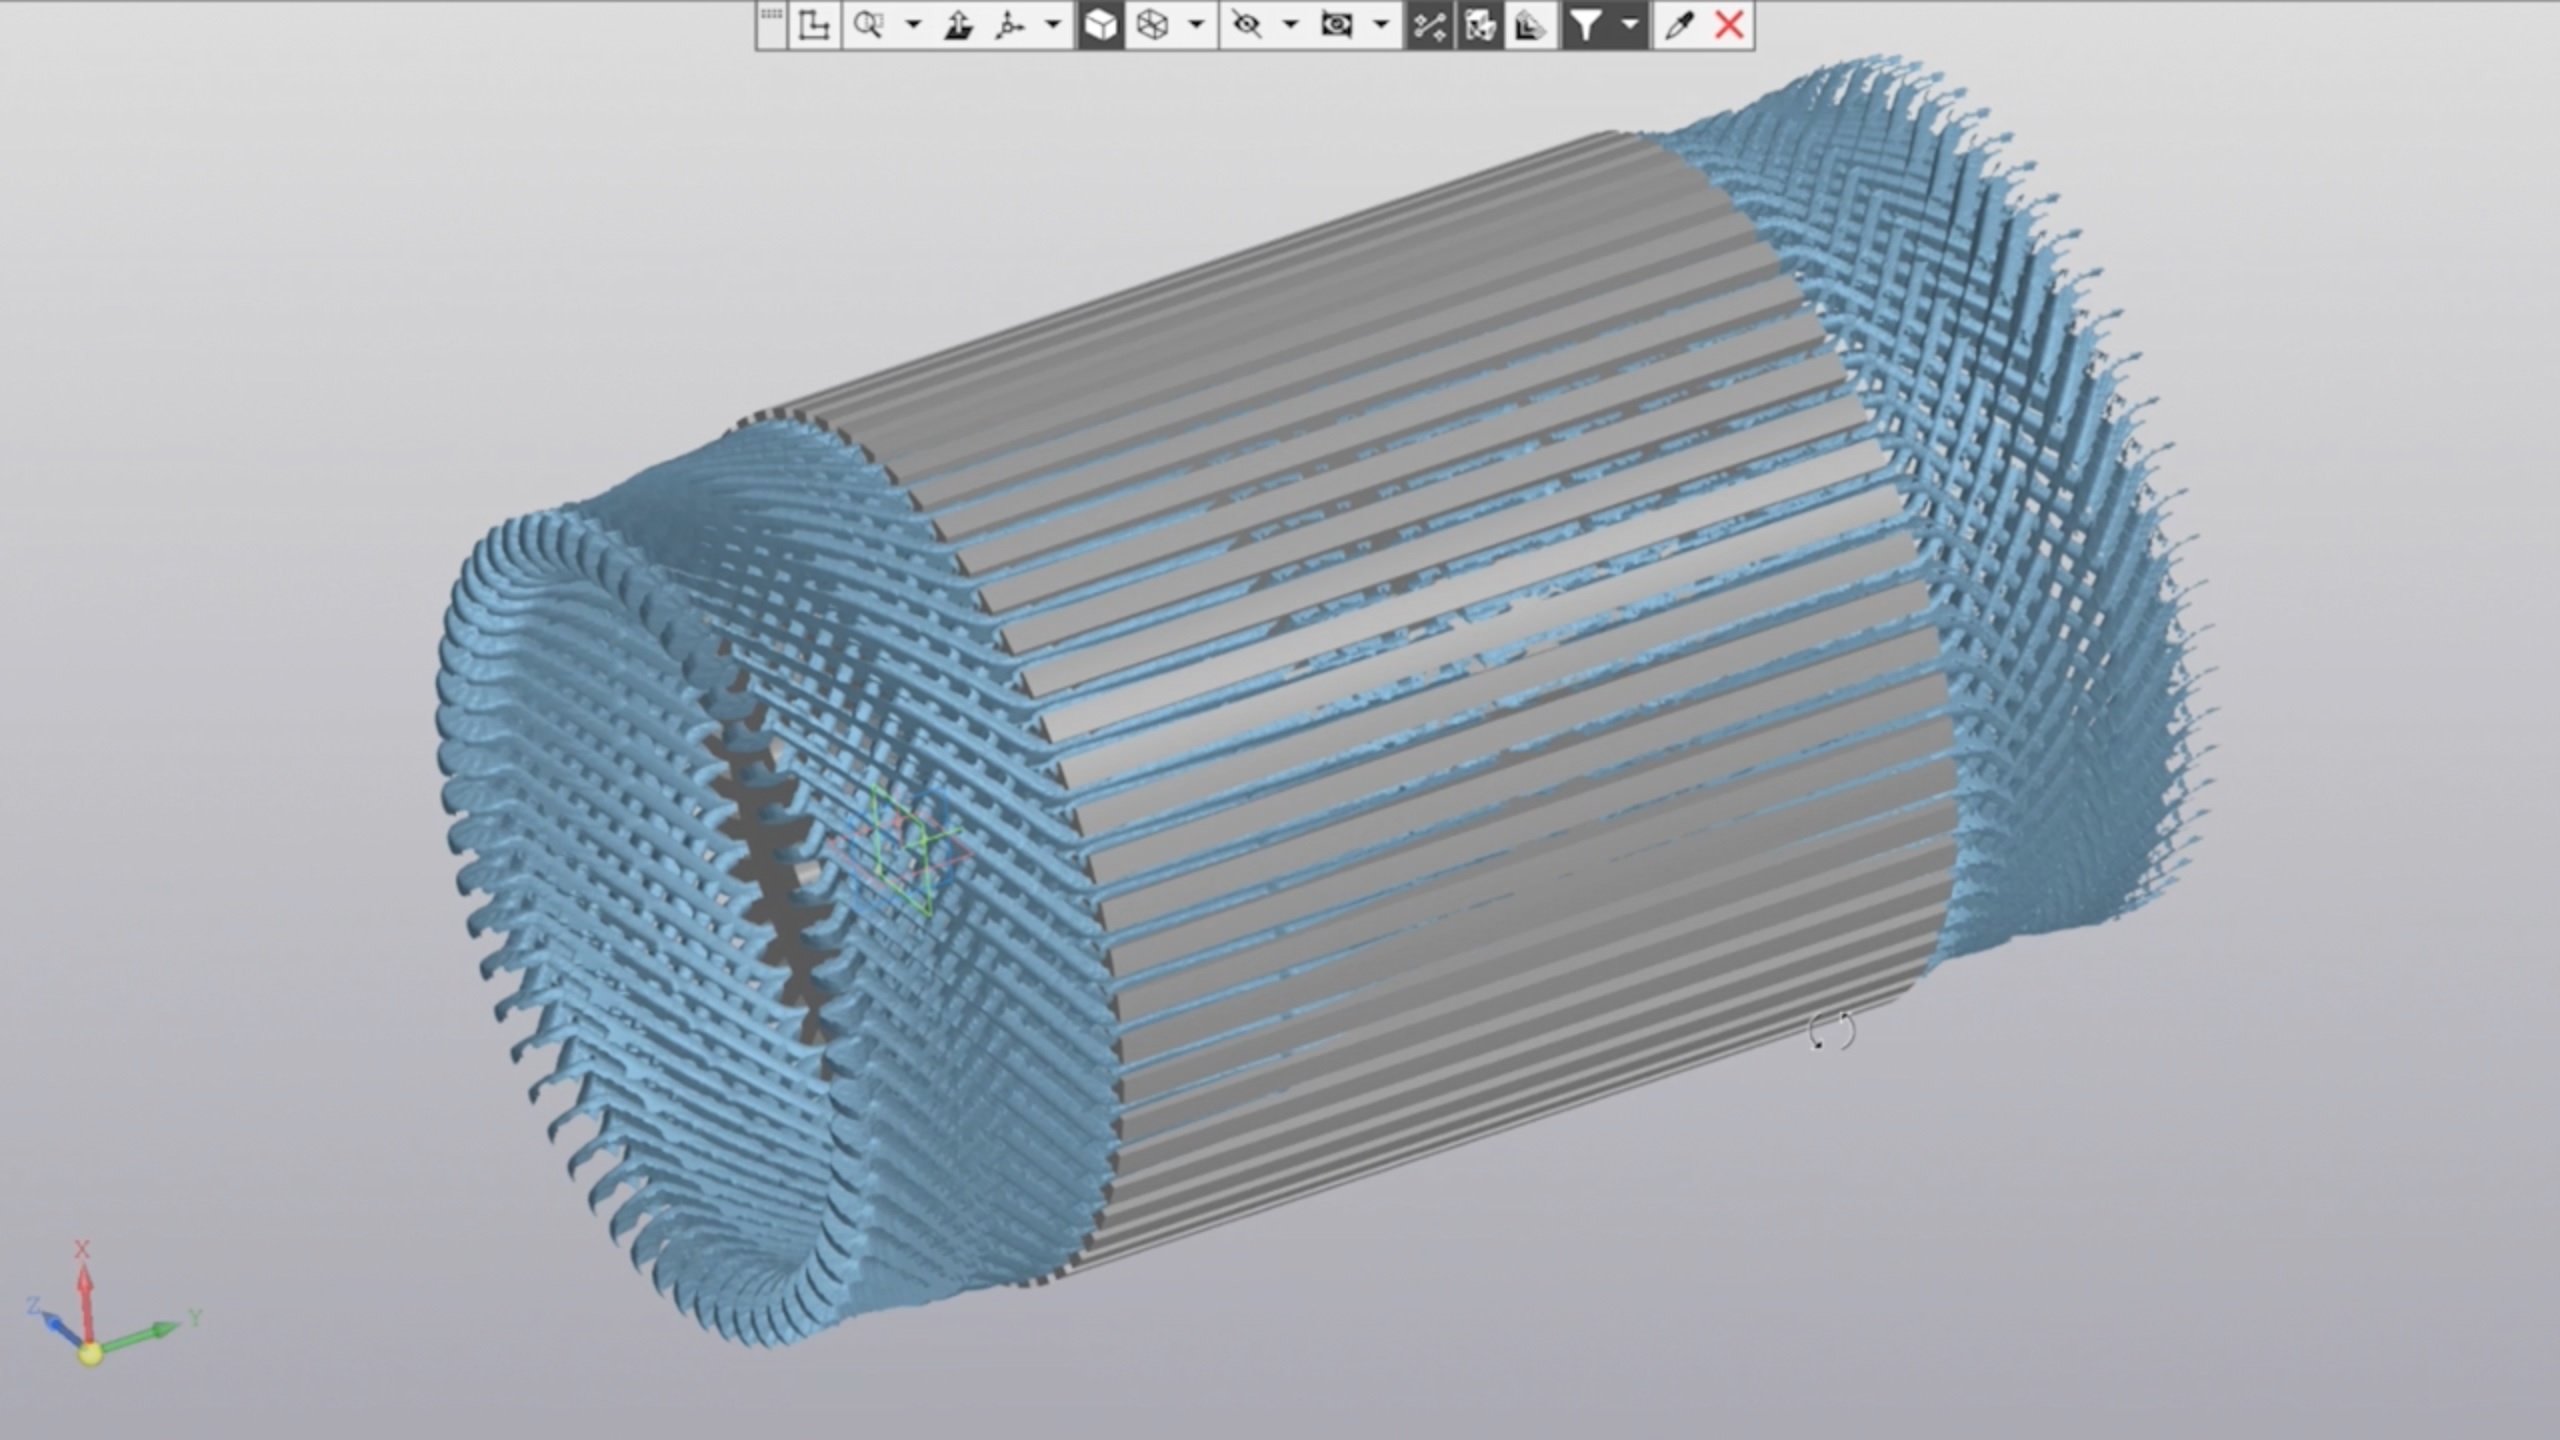
Task: Click the normal-to-plane view icon
Action: coord(958,25)
